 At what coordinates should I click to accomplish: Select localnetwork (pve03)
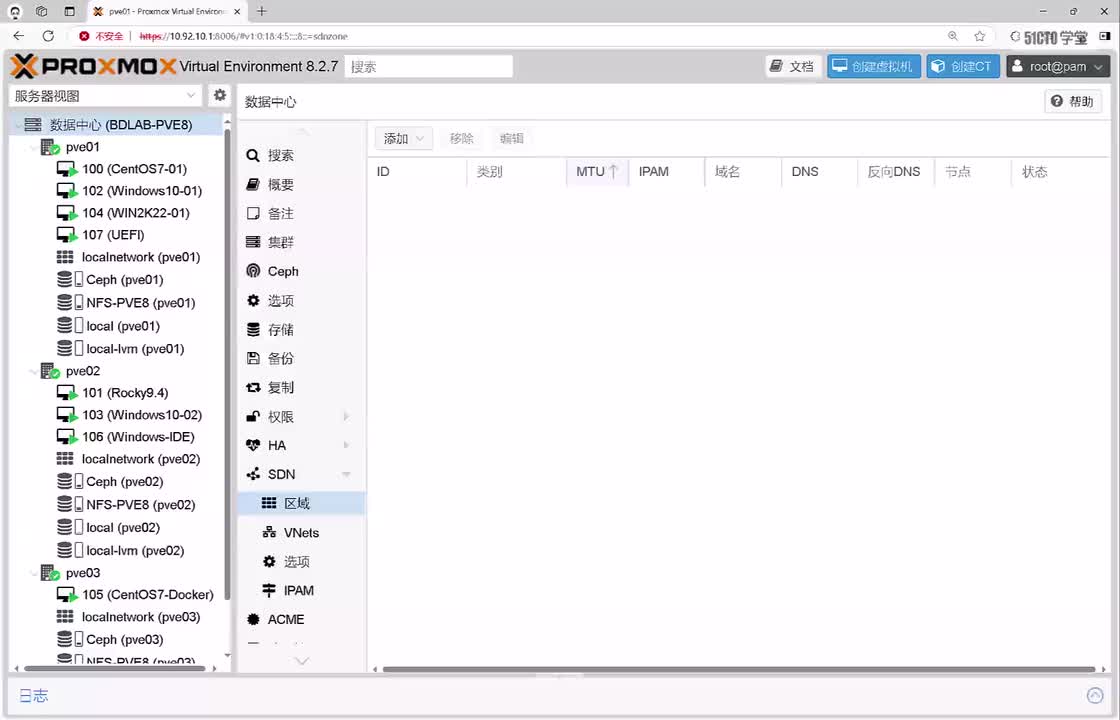pyautogui.click(x=141, y=617)
